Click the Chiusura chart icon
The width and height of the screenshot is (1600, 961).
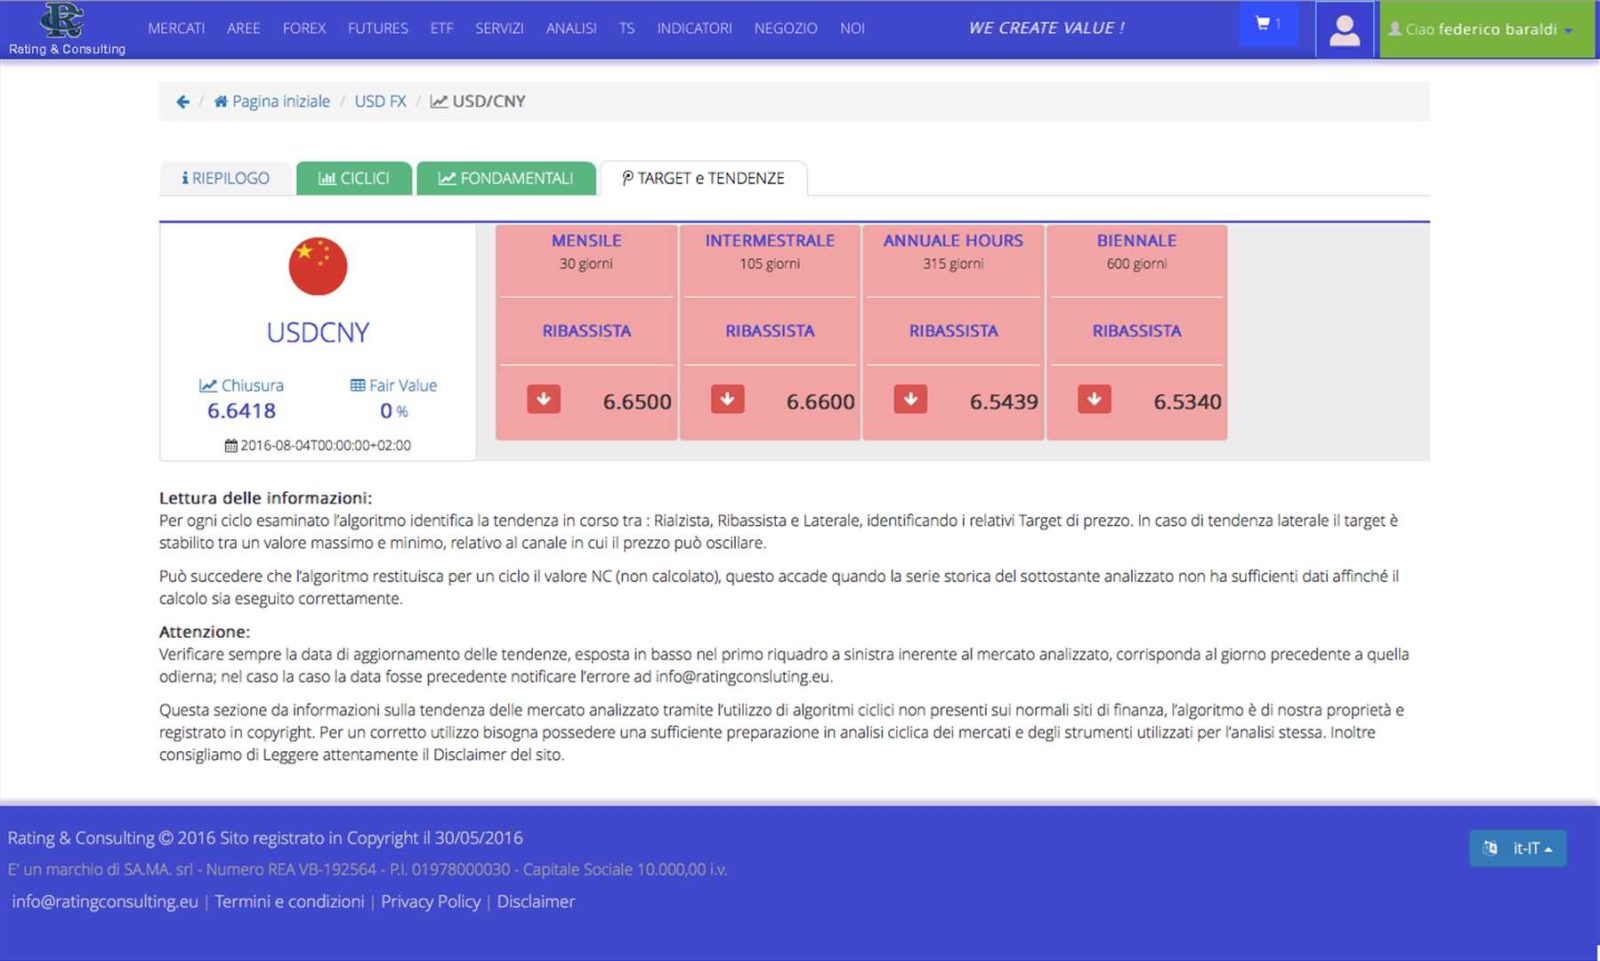207,385
